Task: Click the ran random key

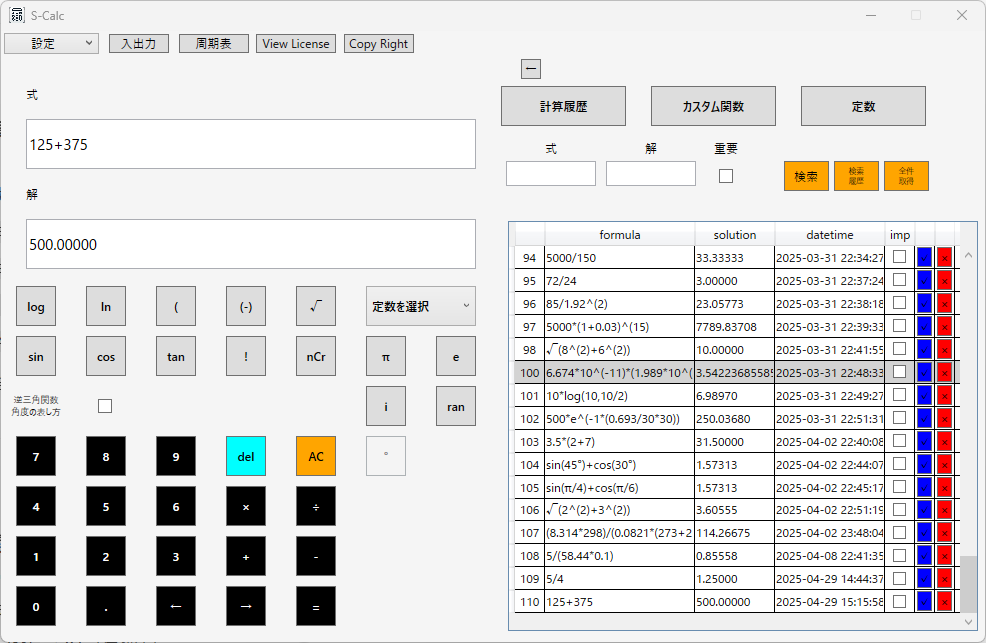Action: click(455, 407)
